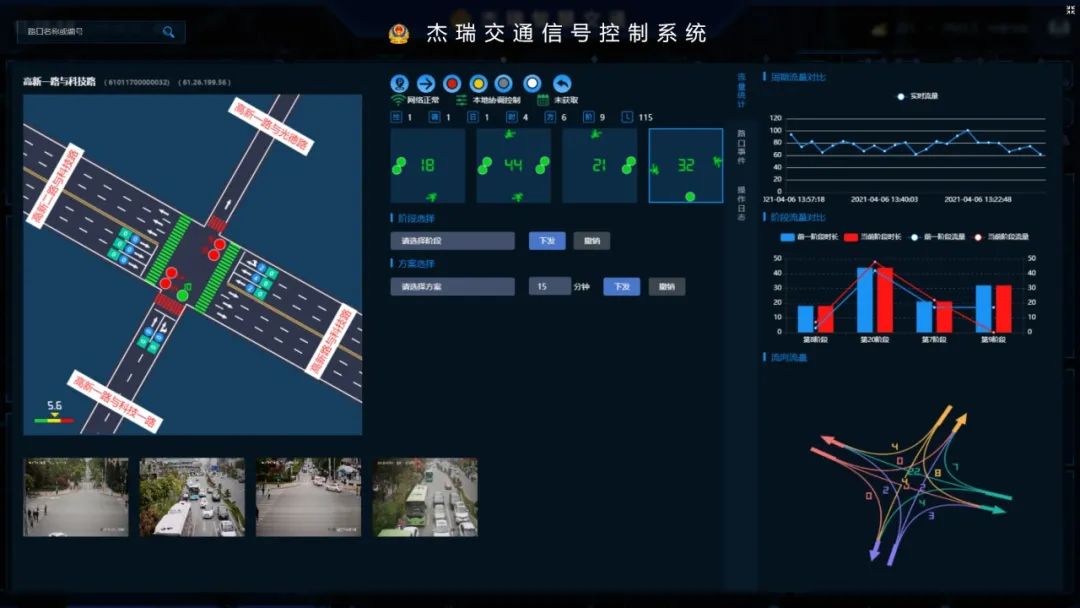The width and height of the screenshot is (1080, 608).
Task: Click the search magnifier icon
Action: (x=168, y=32)
